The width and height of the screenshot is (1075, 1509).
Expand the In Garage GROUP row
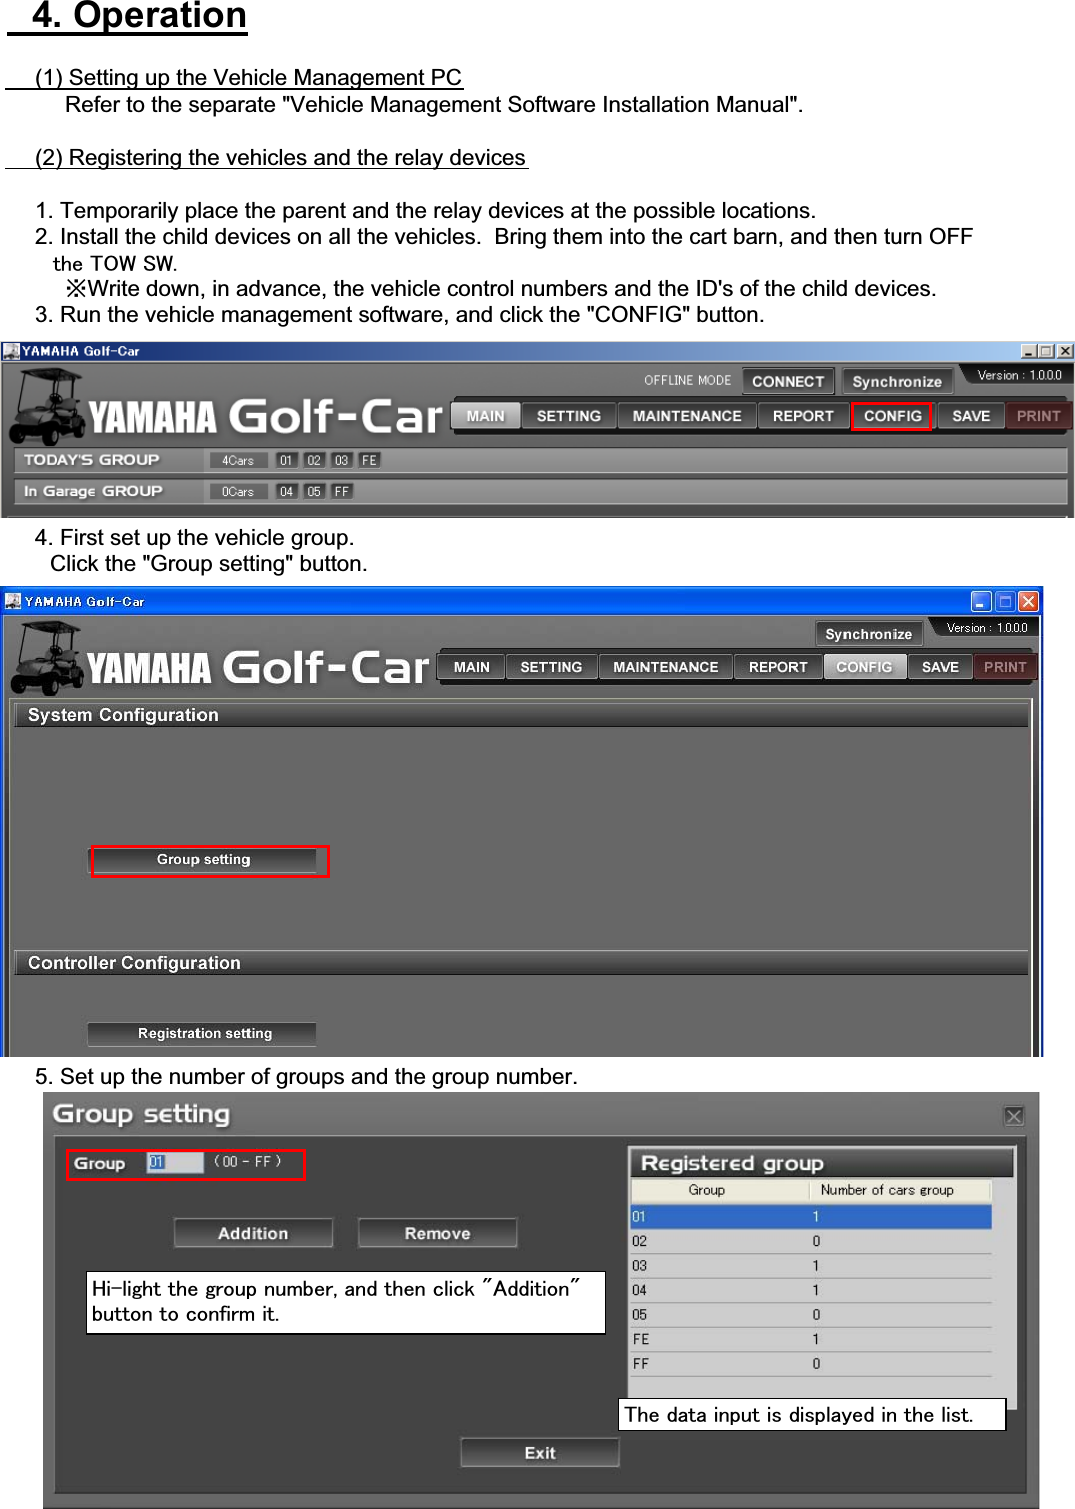(94, 491)
